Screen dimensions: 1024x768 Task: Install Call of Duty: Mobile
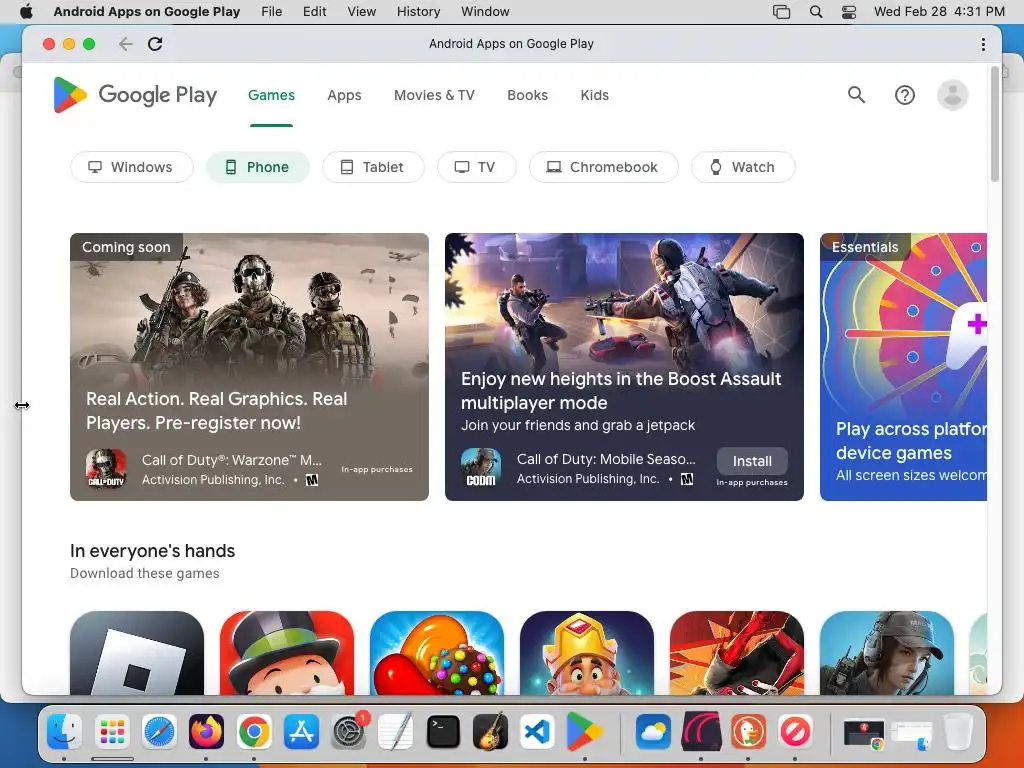pyautogui.click(x=752, y=461)
